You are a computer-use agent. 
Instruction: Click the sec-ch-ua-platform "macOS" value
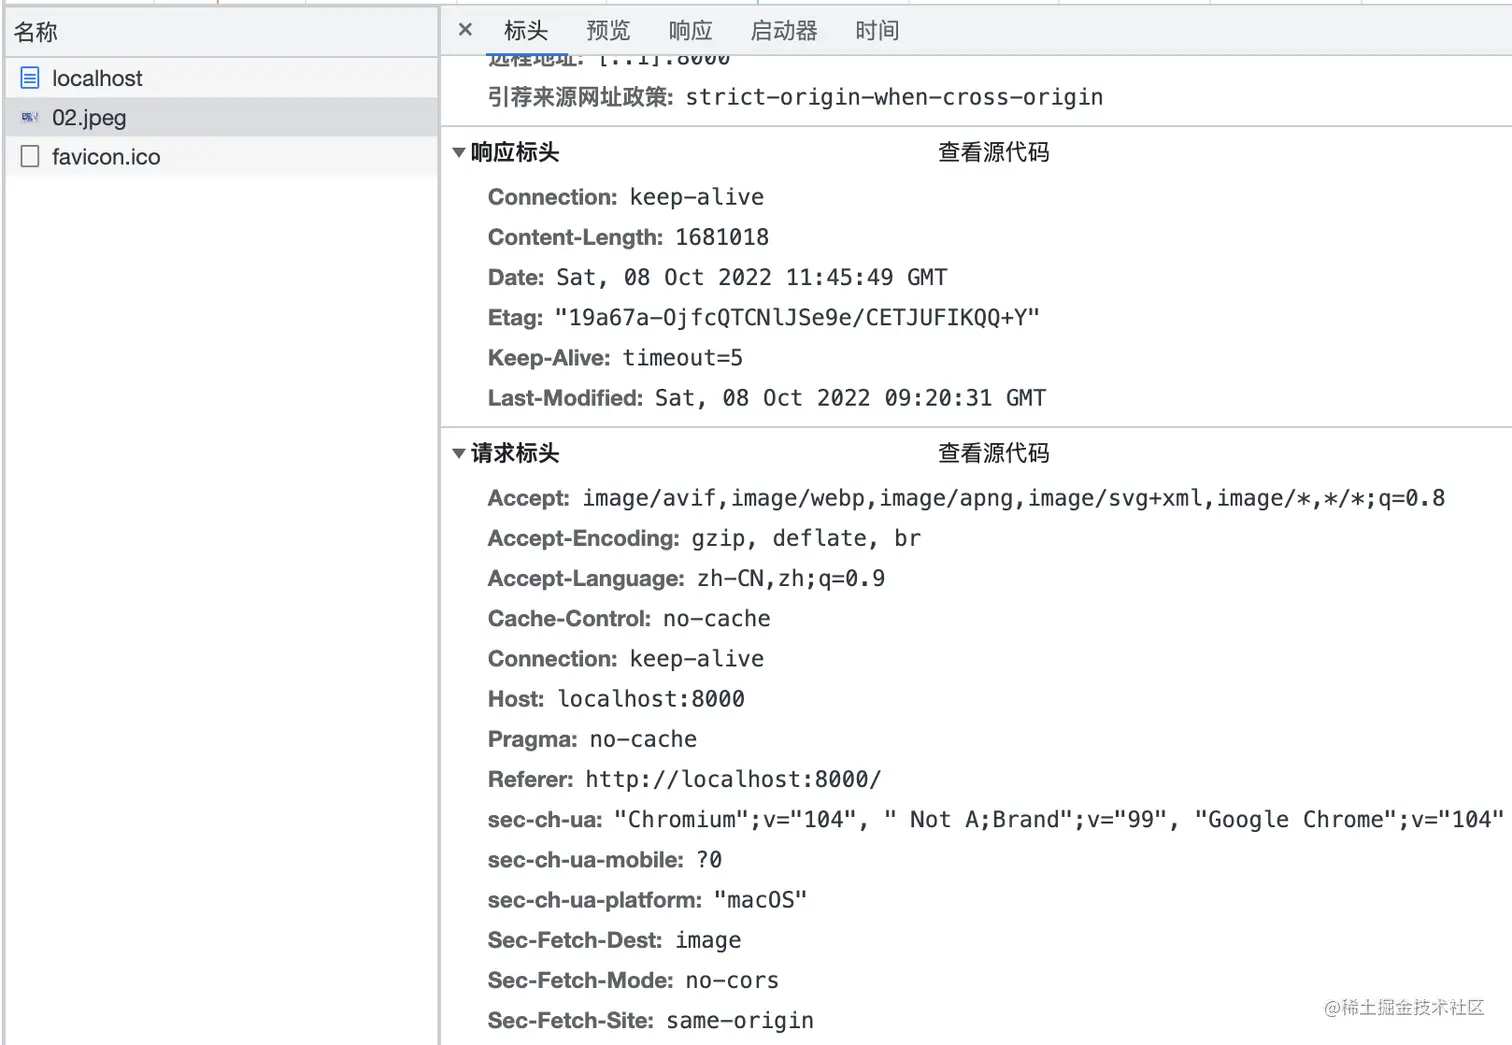[760, 900]
